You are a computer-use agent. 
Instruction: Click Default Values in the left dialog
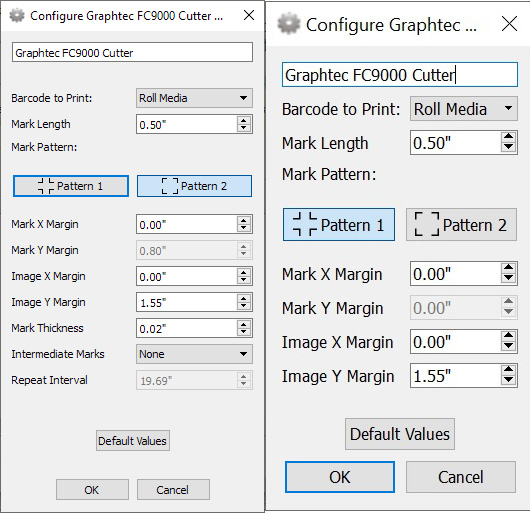[133, 440]
